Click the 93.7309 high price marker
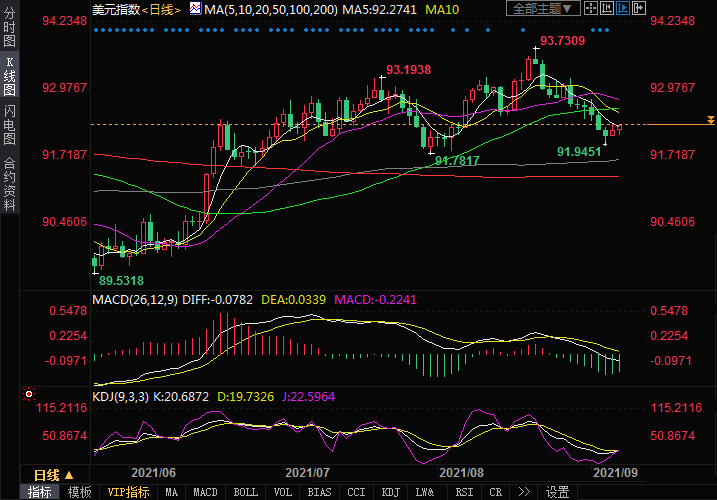 pos(562,41)
